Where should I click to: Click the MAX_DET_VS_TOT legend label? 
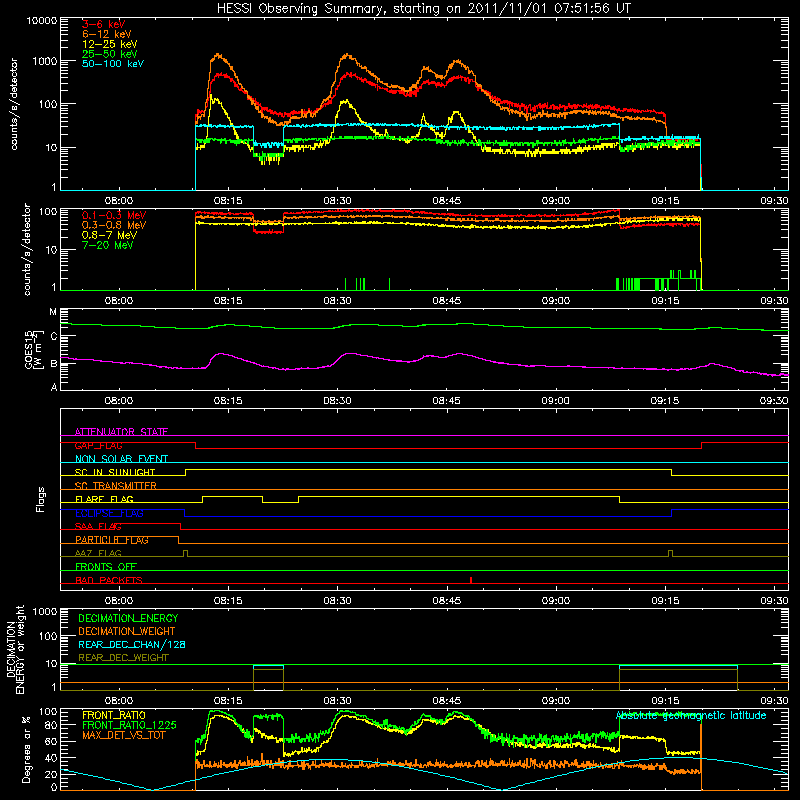124,735
